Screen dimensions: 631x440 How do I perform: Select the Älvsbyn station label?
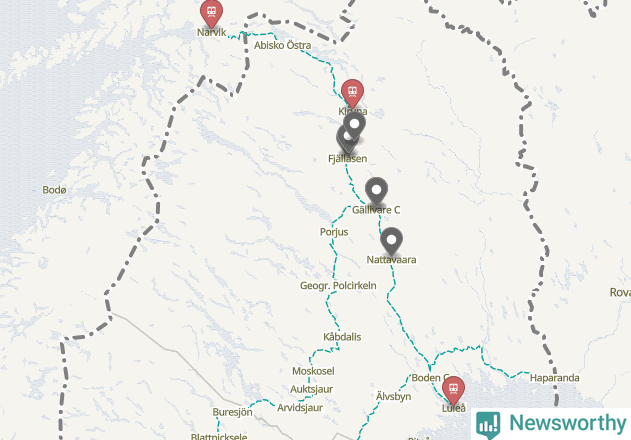pos(394,396)
